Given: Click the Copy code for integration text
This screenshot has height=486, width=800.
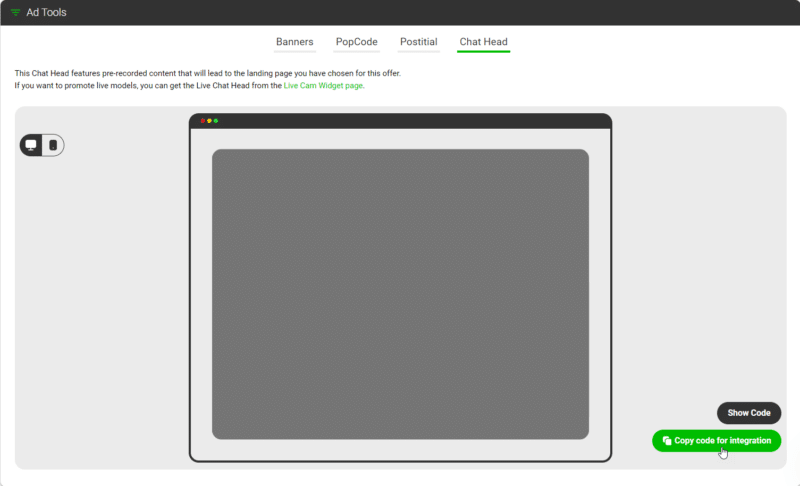Looking at the screenshot, I should pyautogui.click(x=722, y=441).
